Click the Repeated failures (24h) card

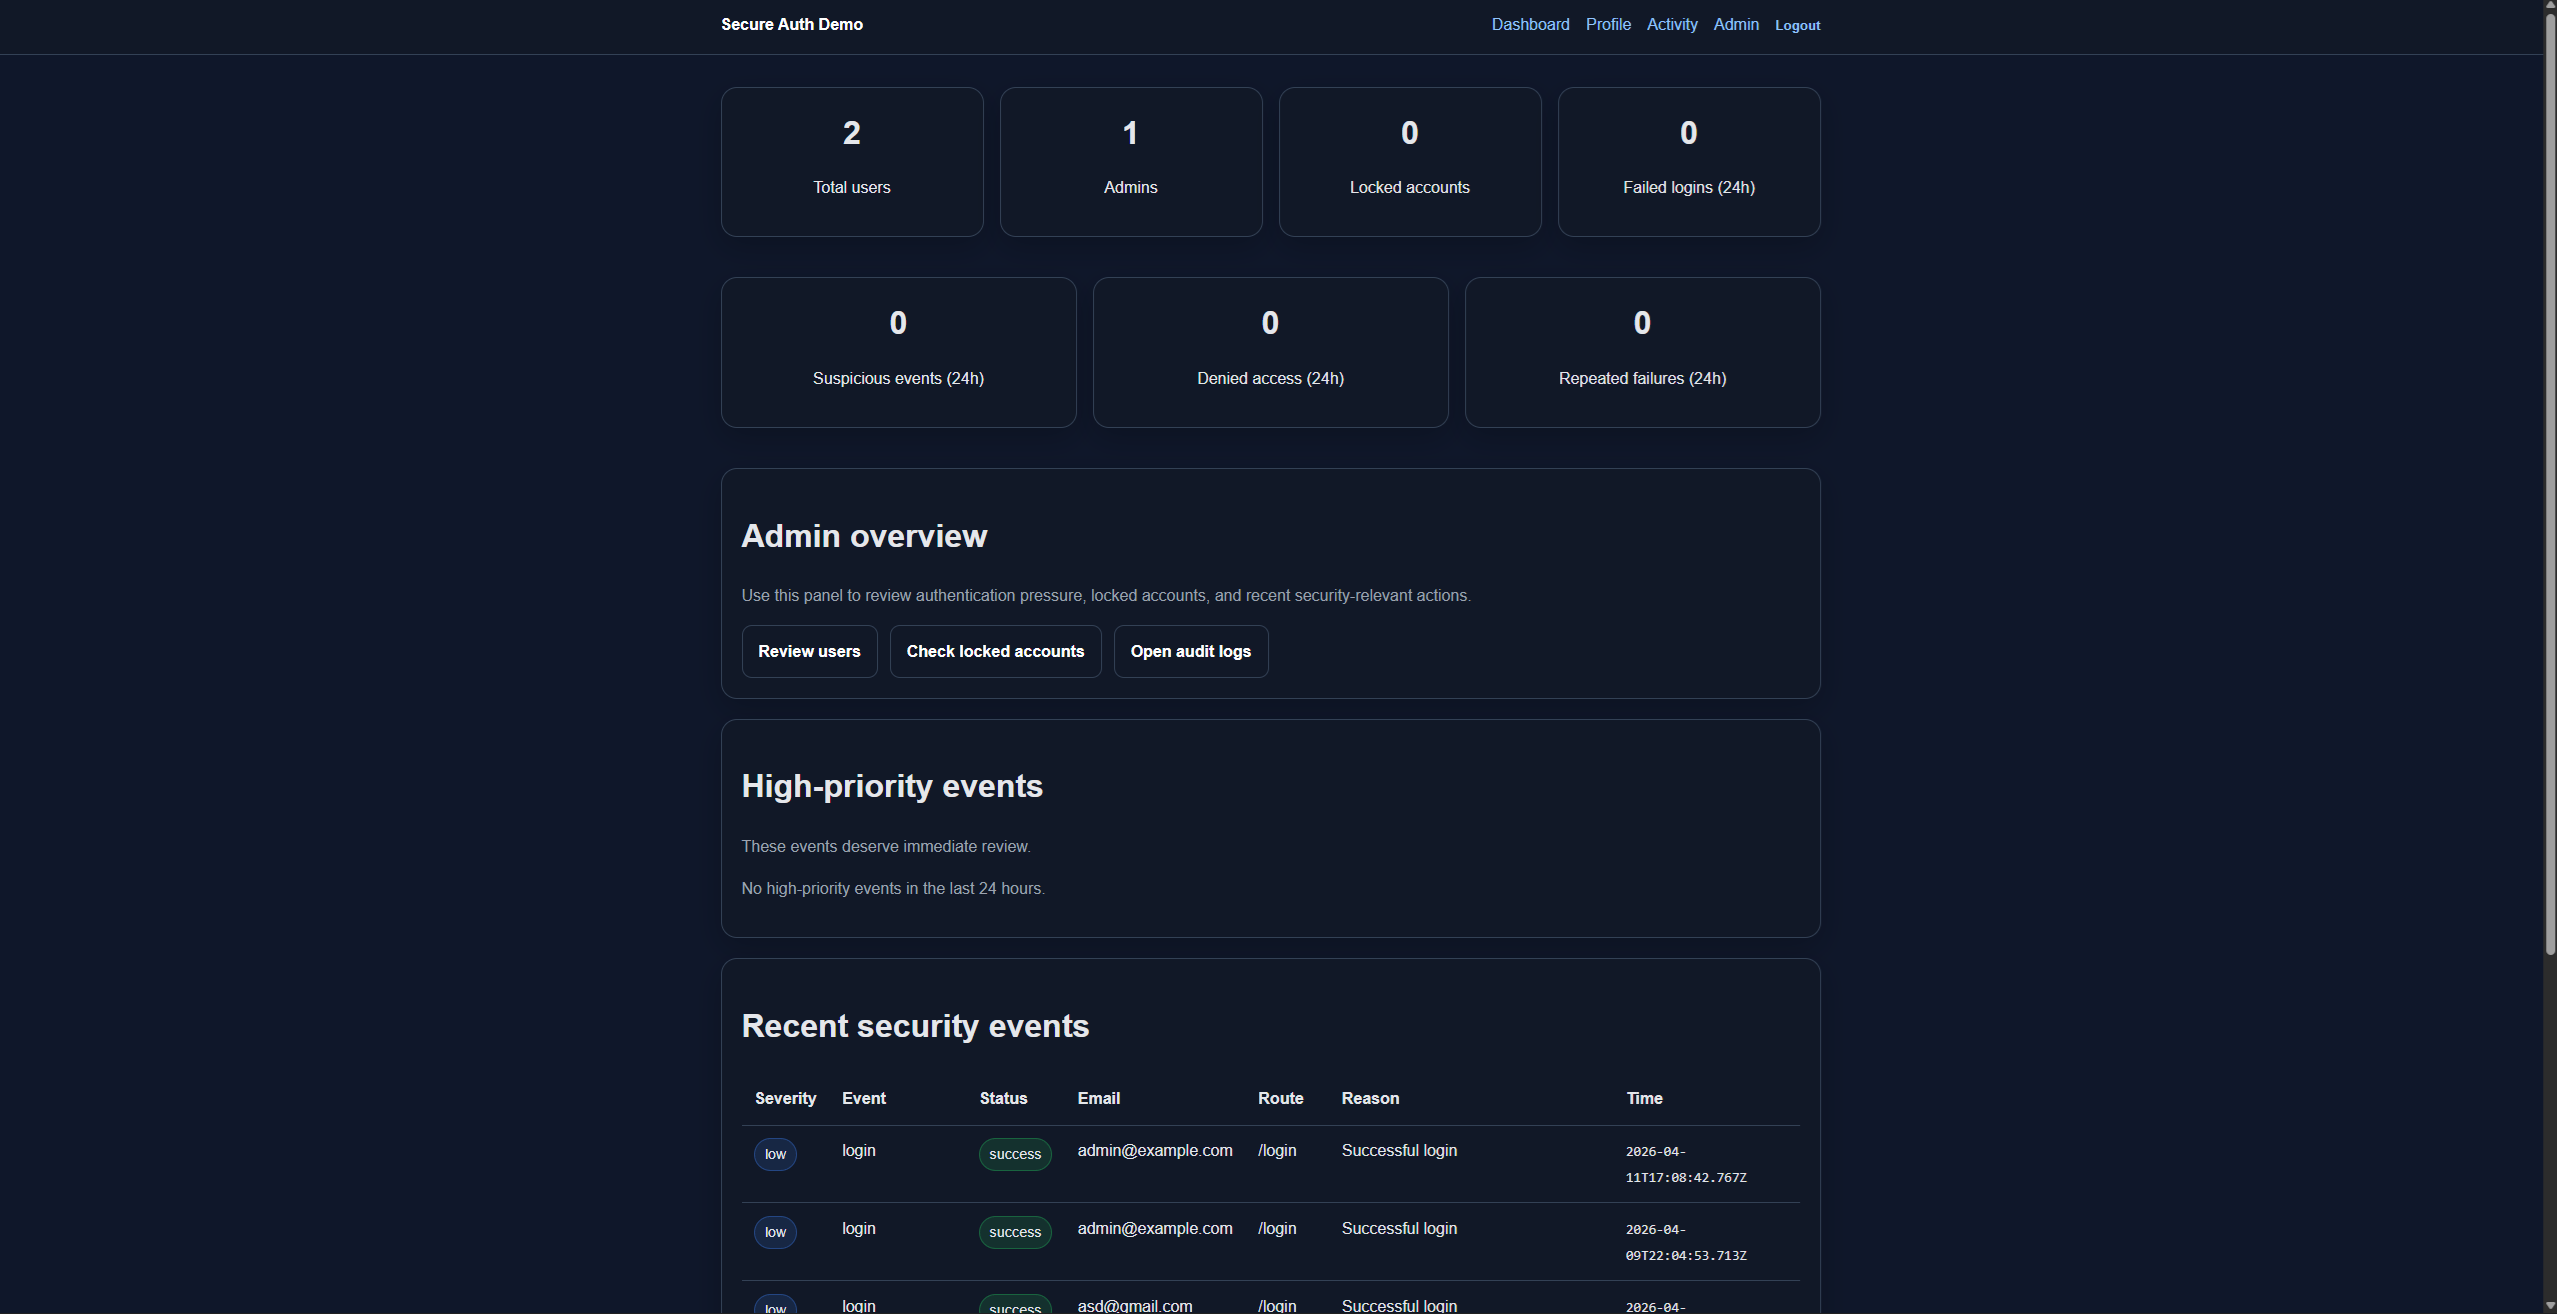click(x=1641, y=351)
